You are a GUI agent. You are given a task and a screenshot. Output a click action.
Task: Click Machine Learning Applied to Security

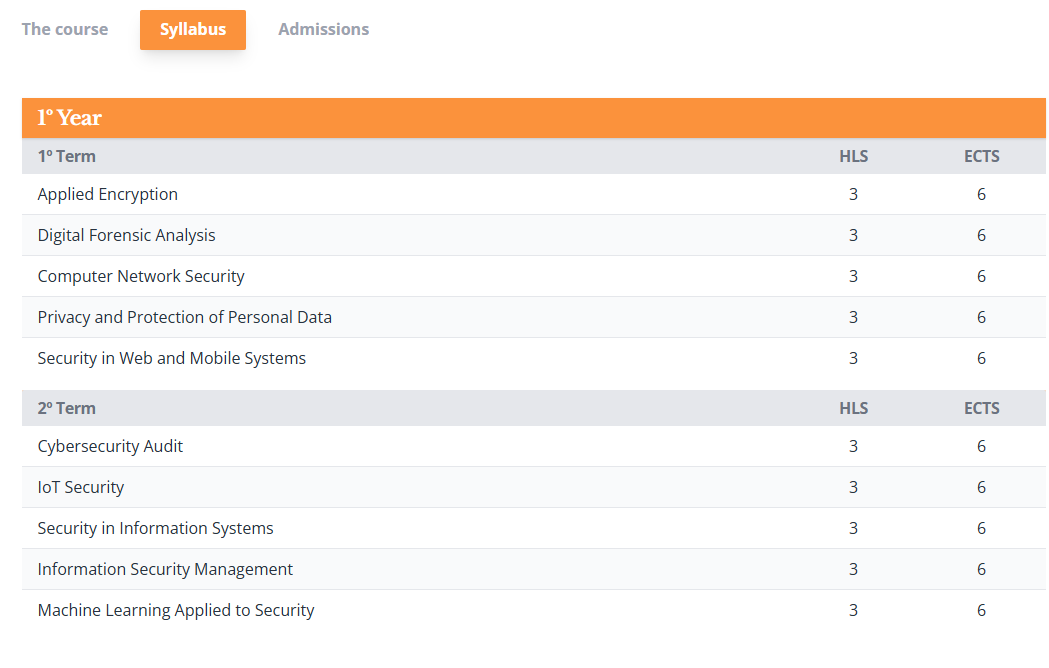[176, 610]
